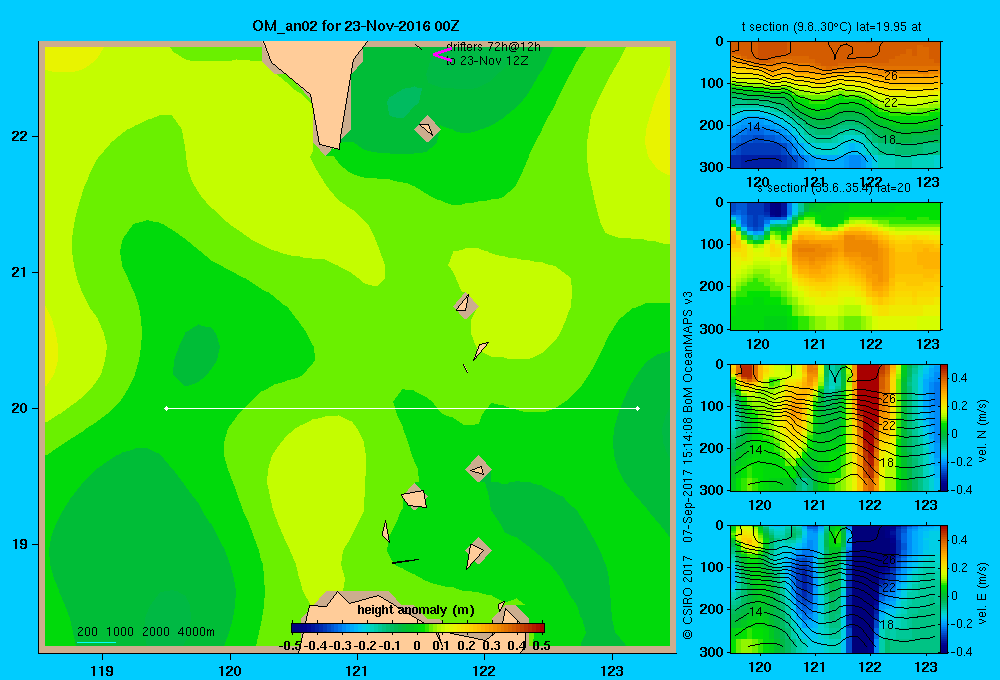The width and height of the screenshot is (1000, 680).
Task: Click the '0' tick on vel. N color bar
Action: (955, 434)
